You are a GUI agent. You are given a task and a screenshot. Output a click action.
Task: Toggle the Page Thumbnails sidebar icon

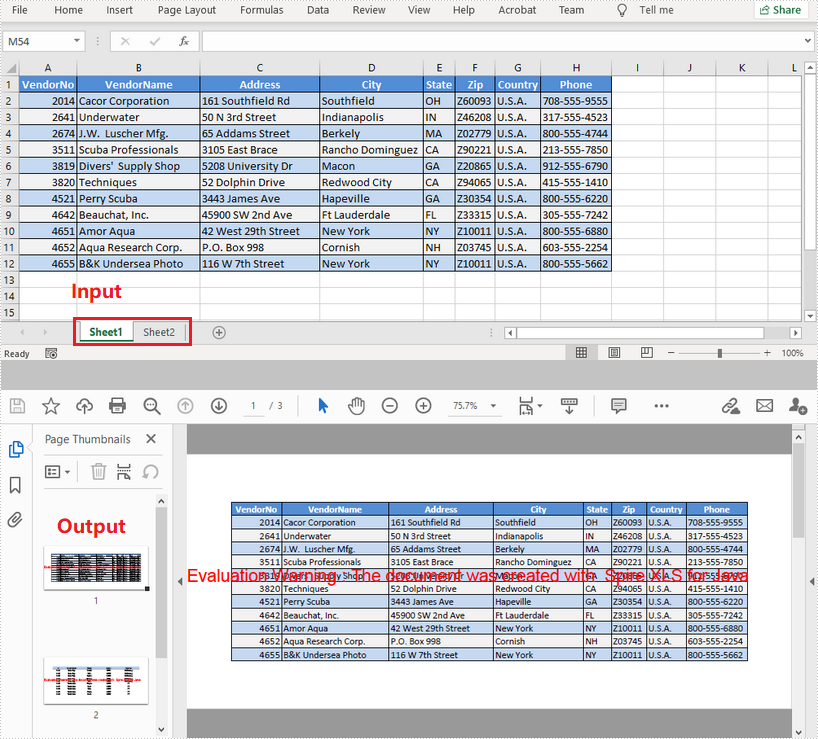pyautogui.click(x=15, y=450)
